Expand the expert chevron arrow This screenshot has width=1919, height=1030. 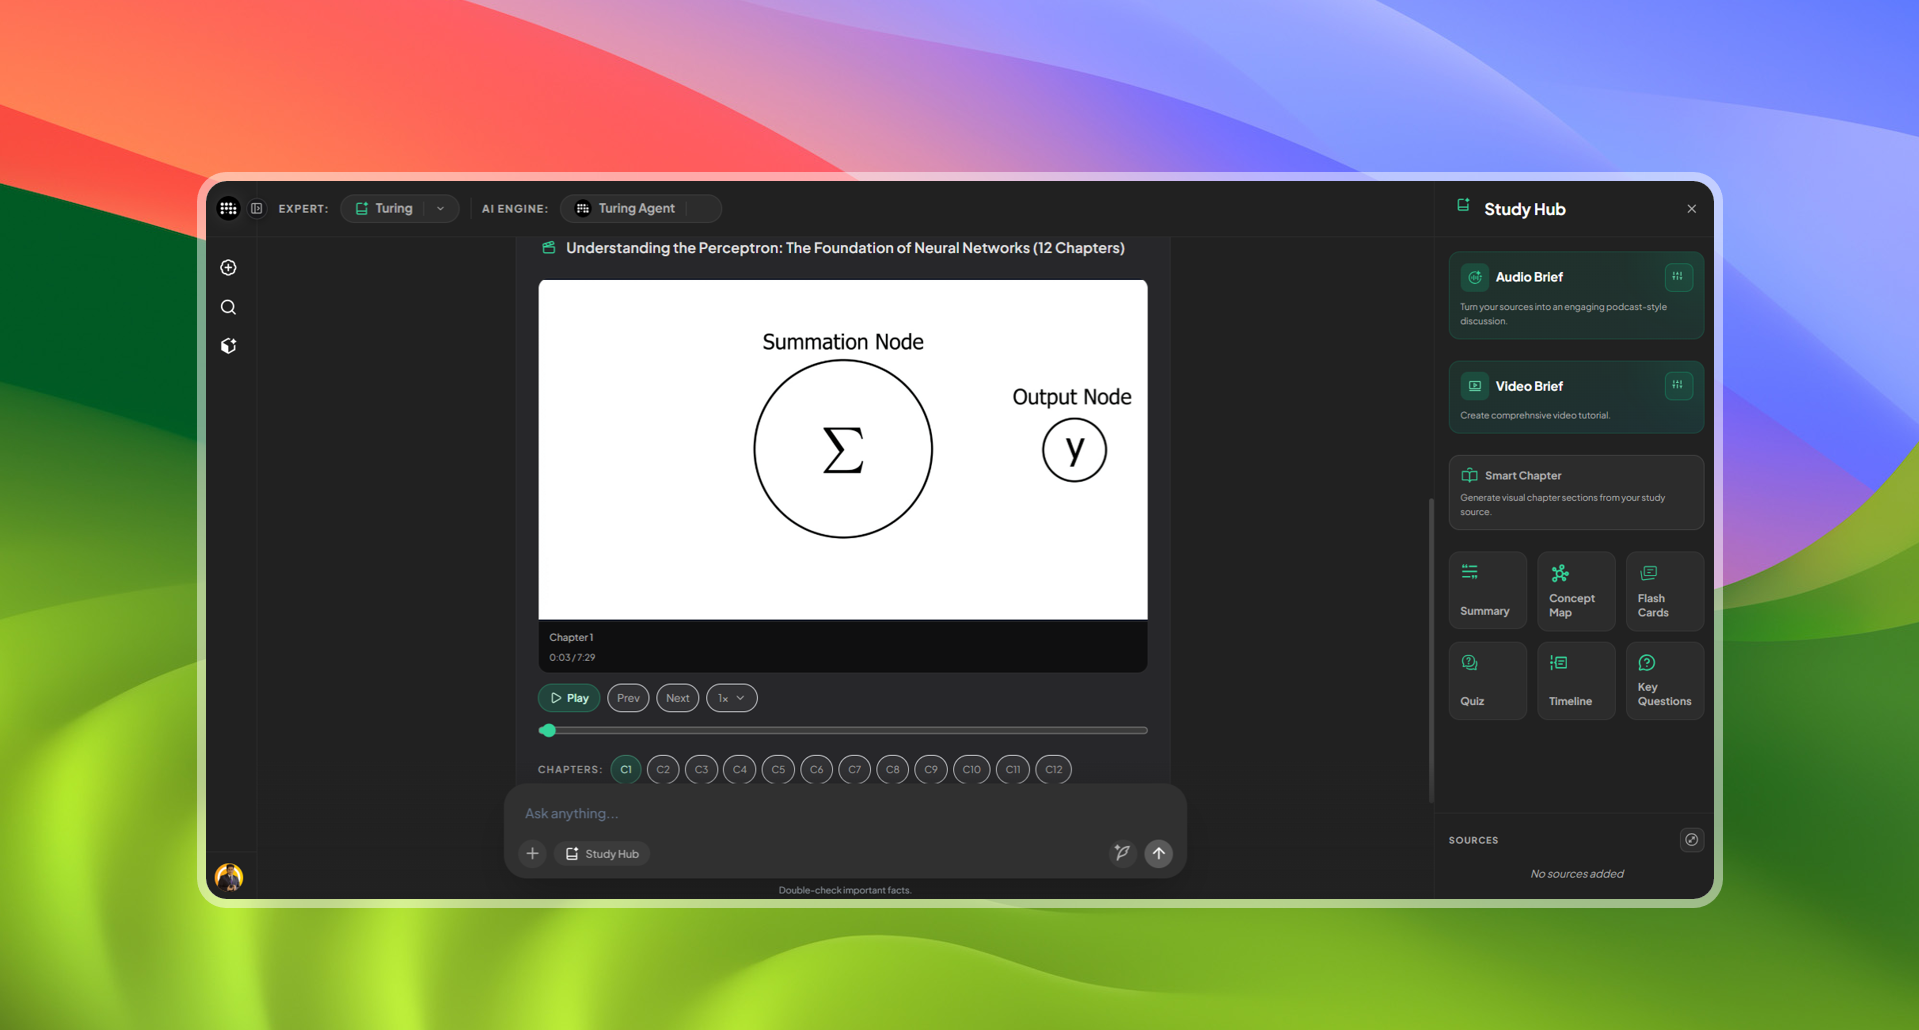(440, 208)
